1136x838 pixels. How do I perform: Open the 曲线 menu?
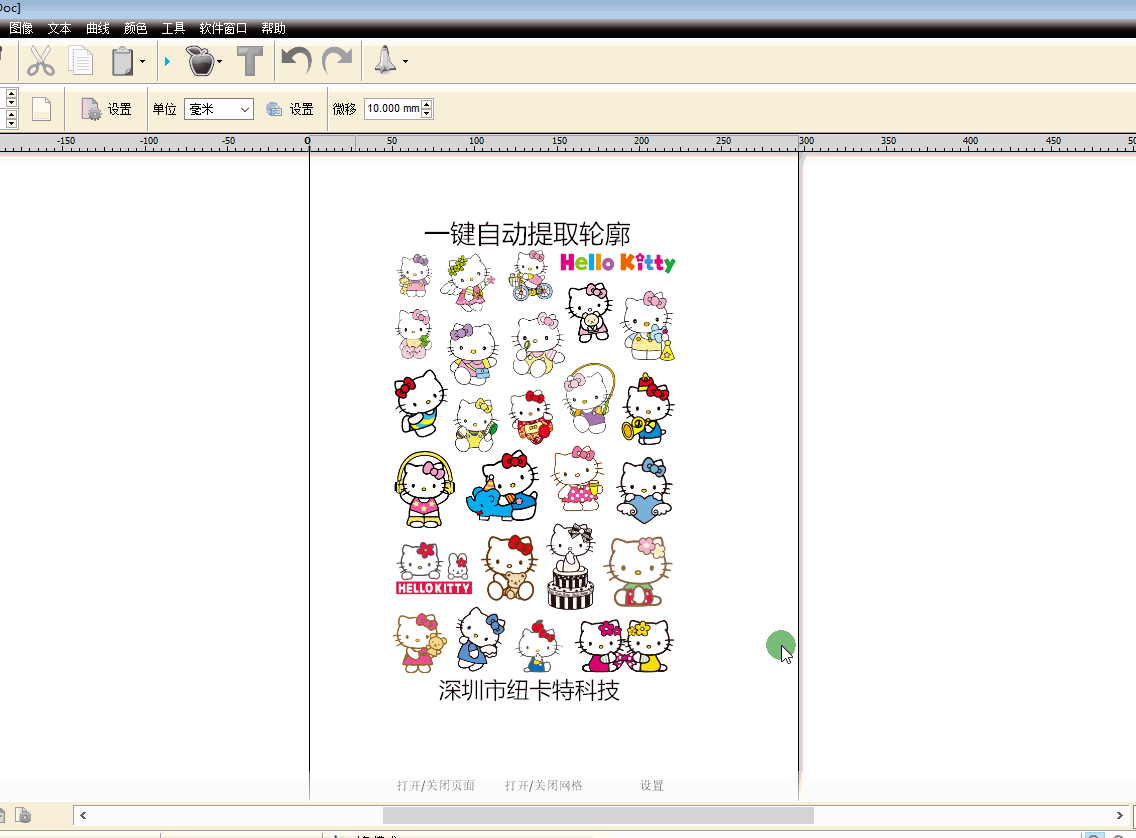[x=98, y=28]
